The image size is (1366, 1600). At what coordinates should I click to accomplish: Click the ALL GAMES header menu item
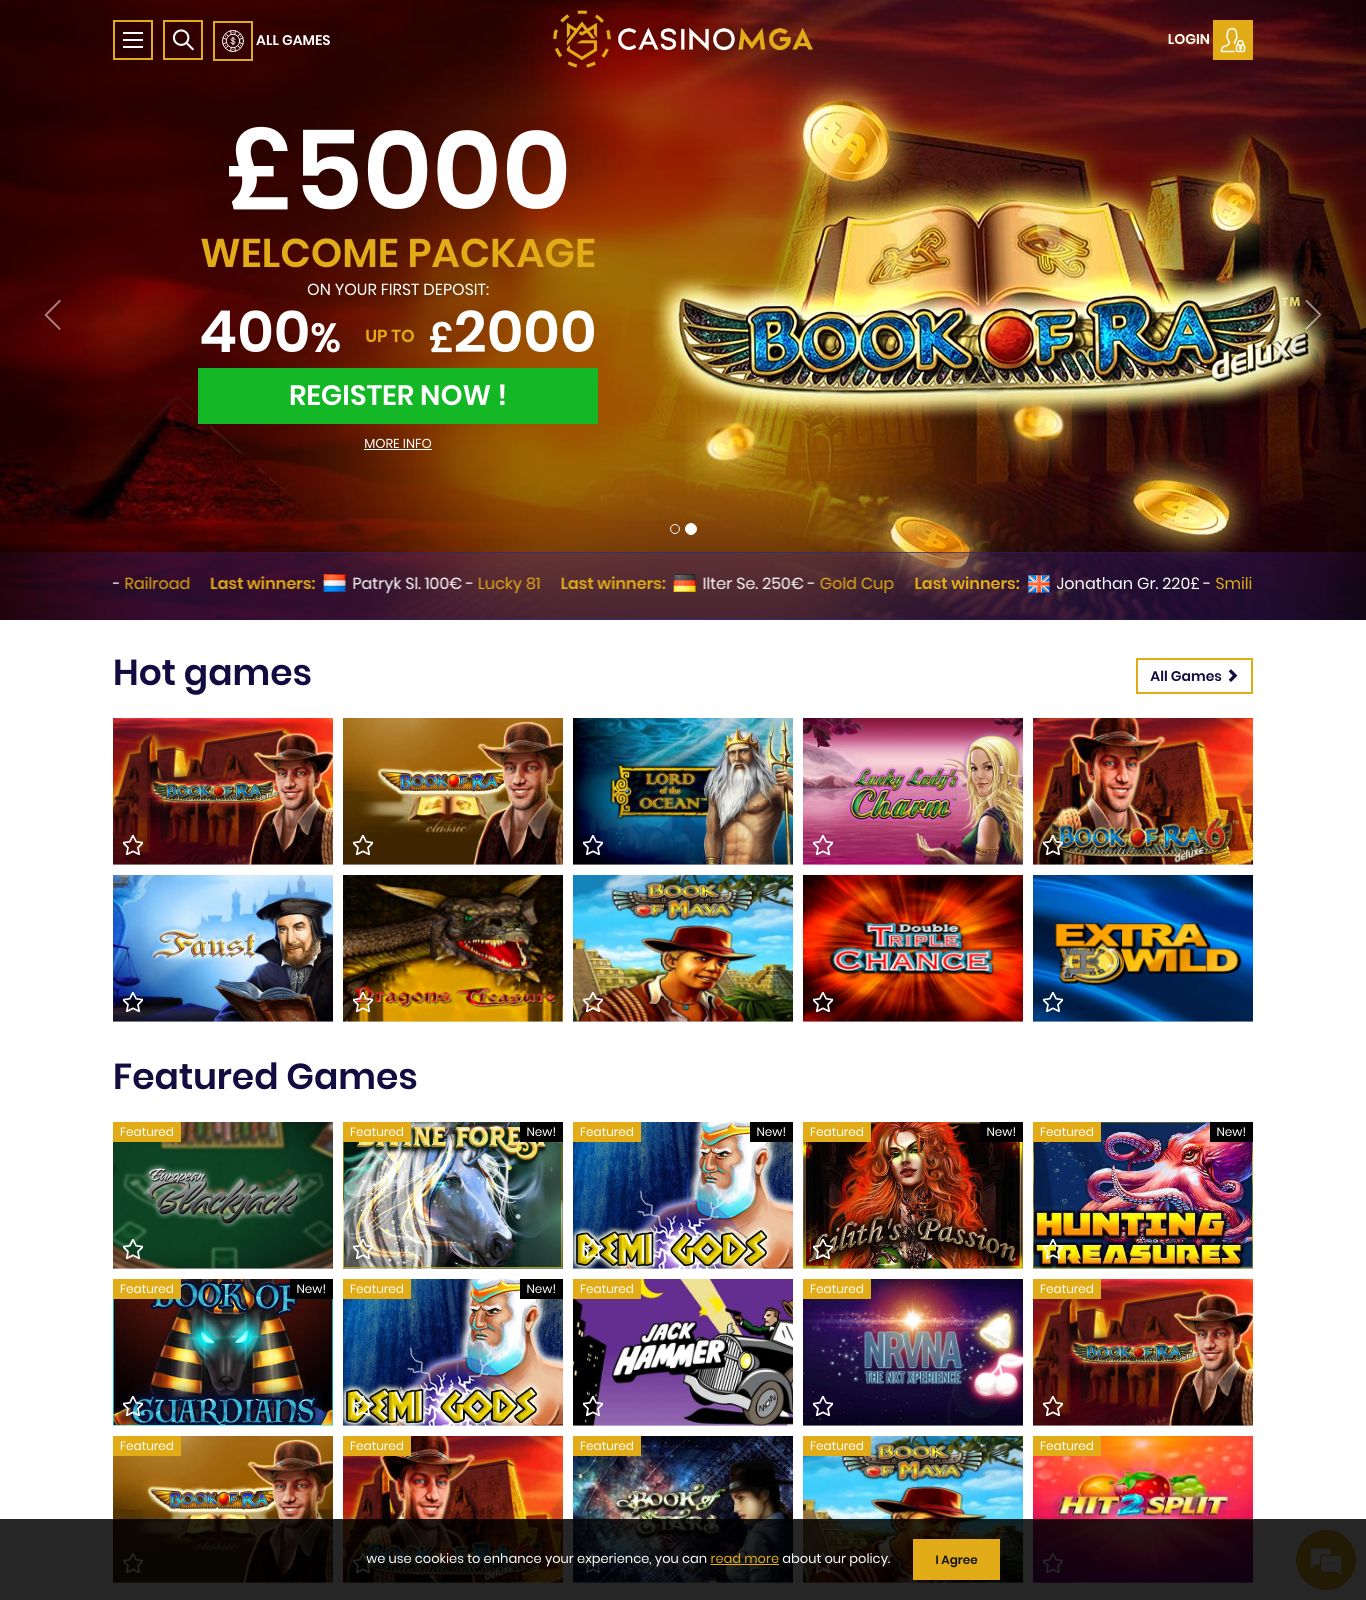[293, 40]
